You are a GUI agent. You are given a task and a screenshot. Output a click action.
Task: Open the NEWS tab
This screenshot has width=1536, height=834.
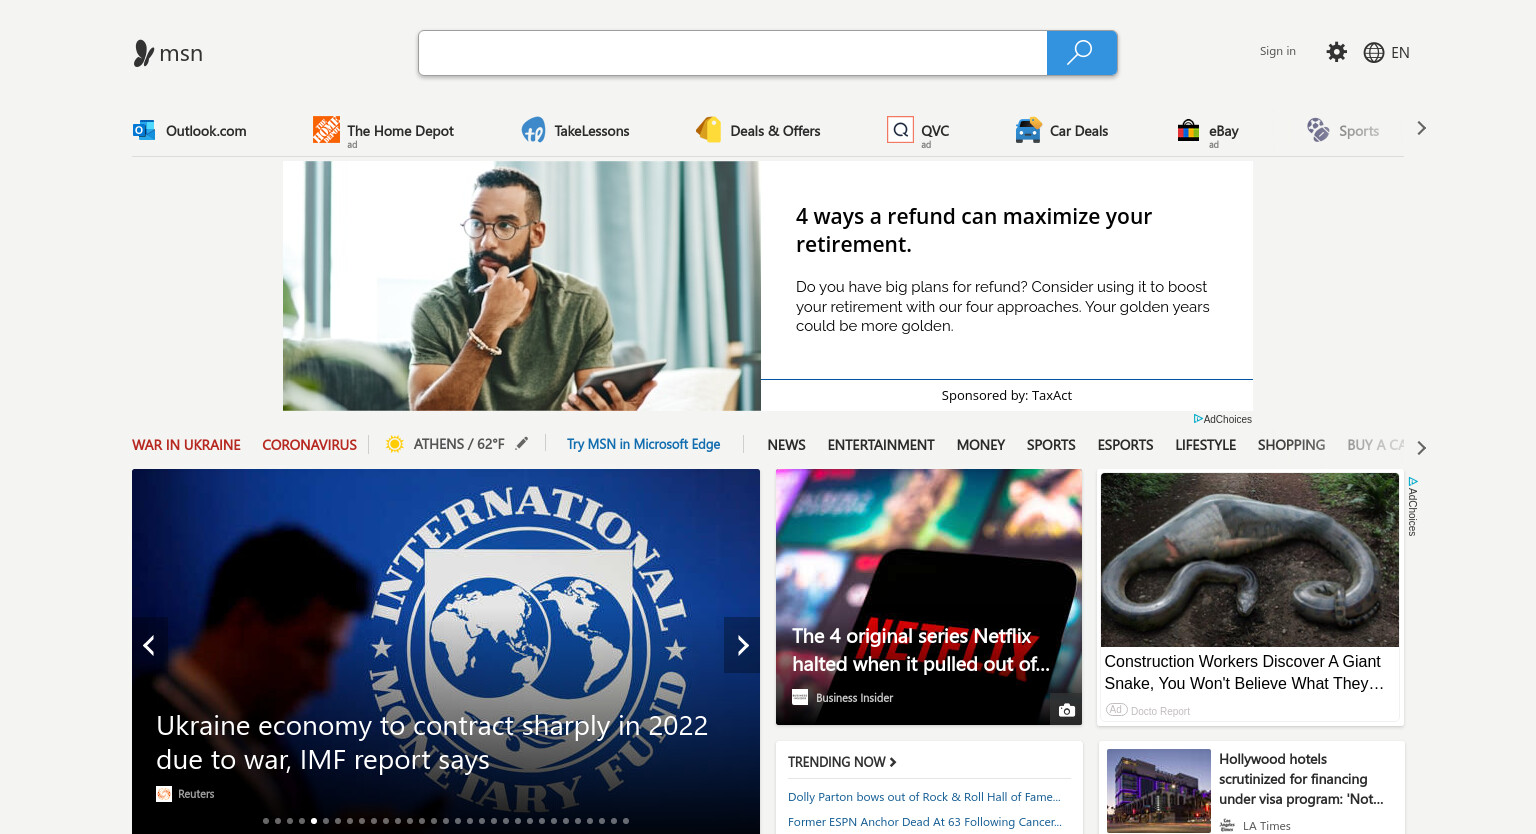point(786,445)
